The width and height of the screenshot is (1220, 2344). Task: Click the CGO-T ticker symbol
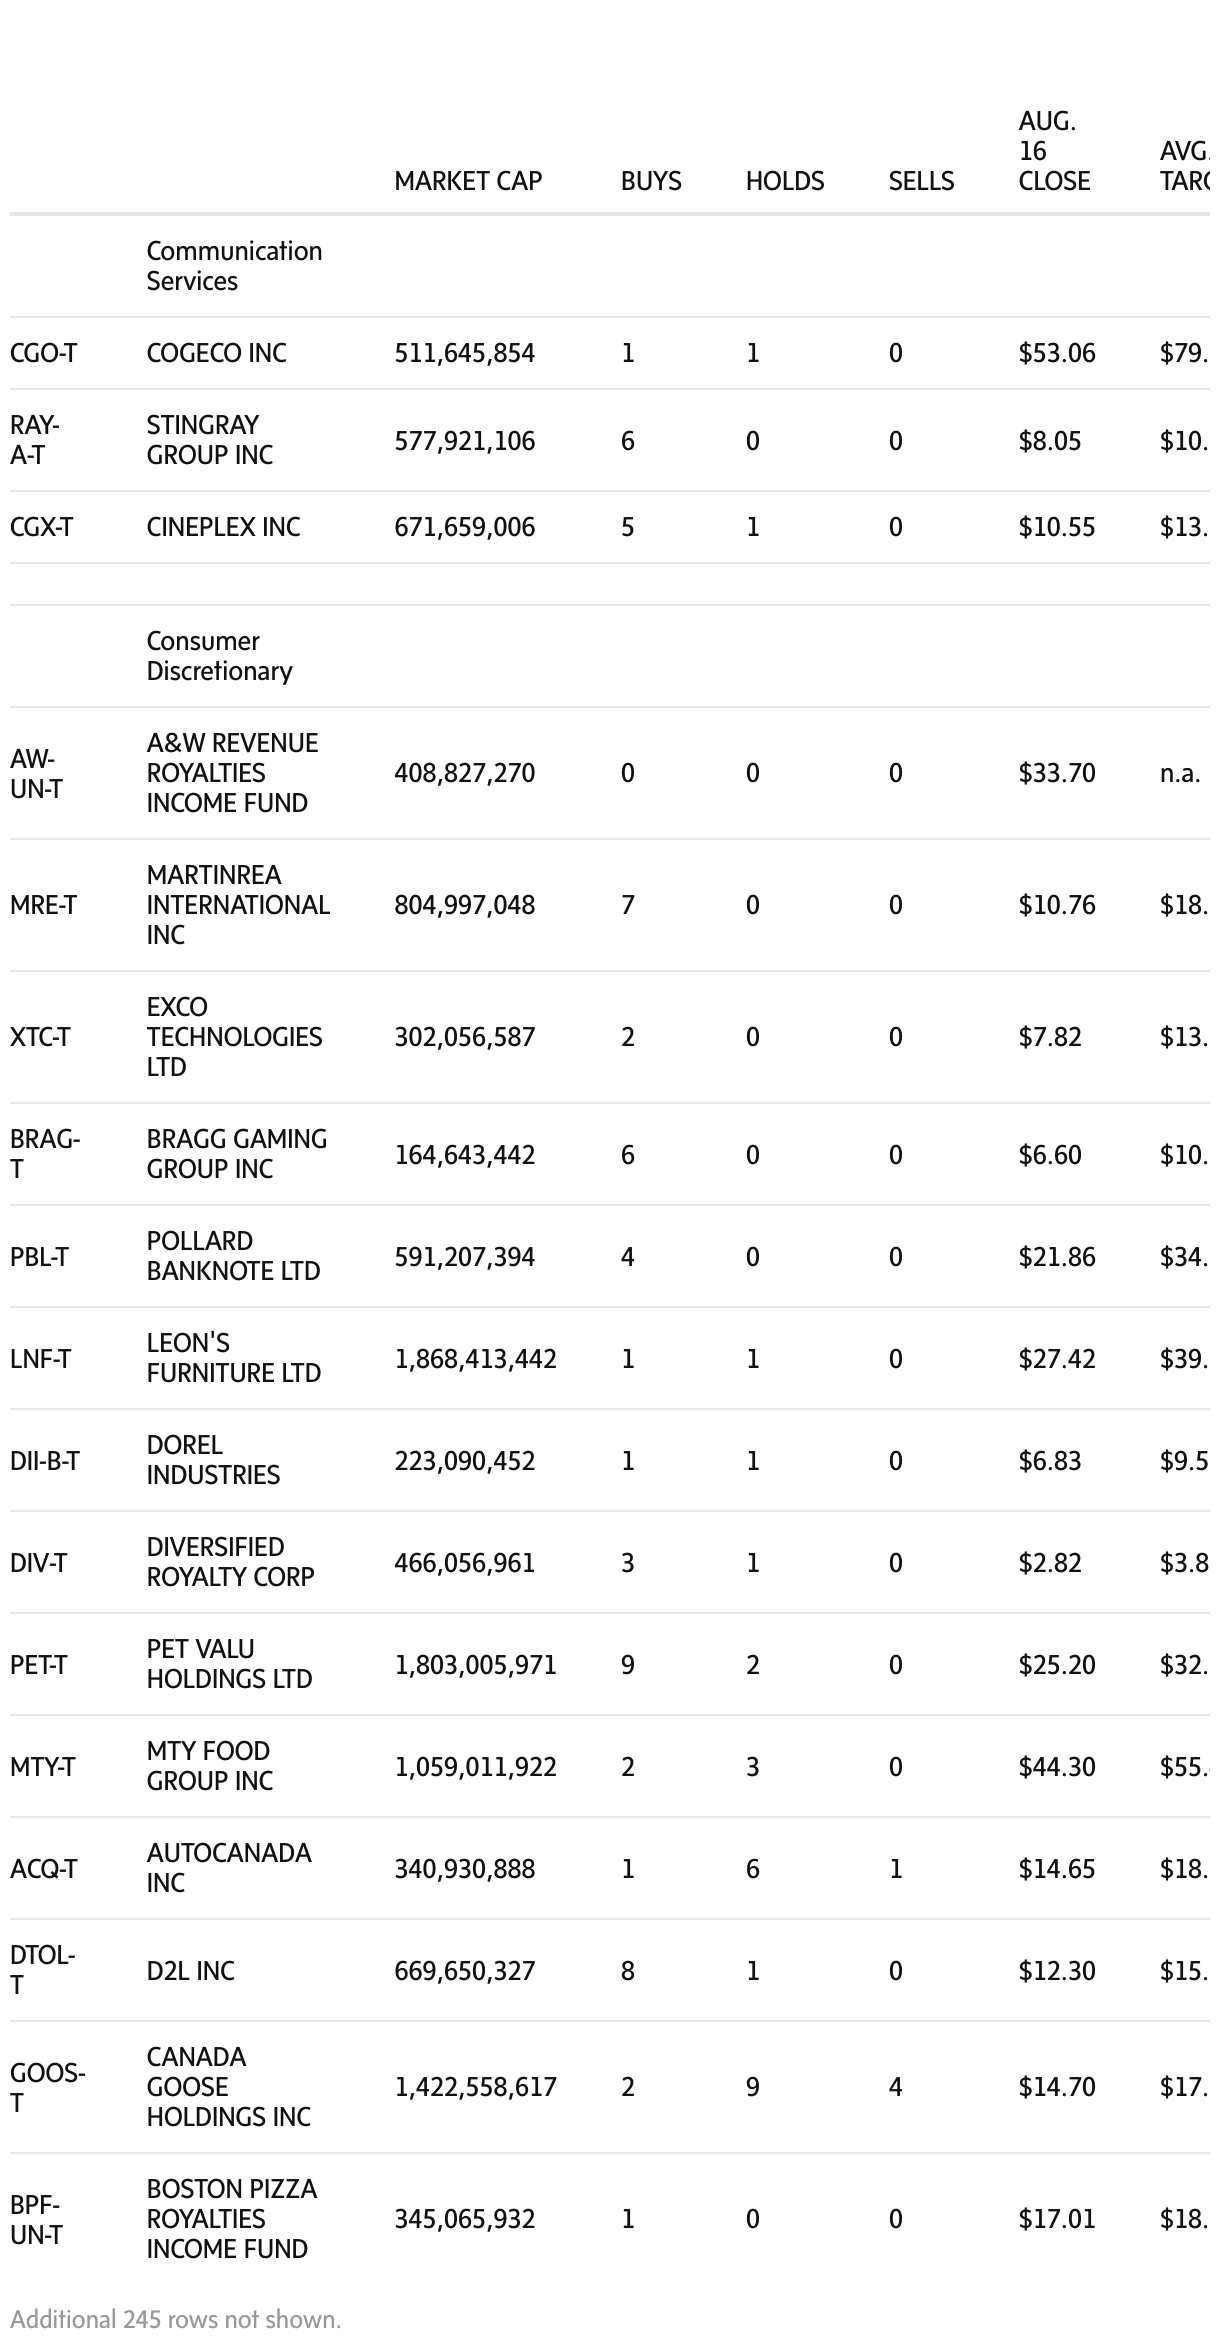point(43,353)
